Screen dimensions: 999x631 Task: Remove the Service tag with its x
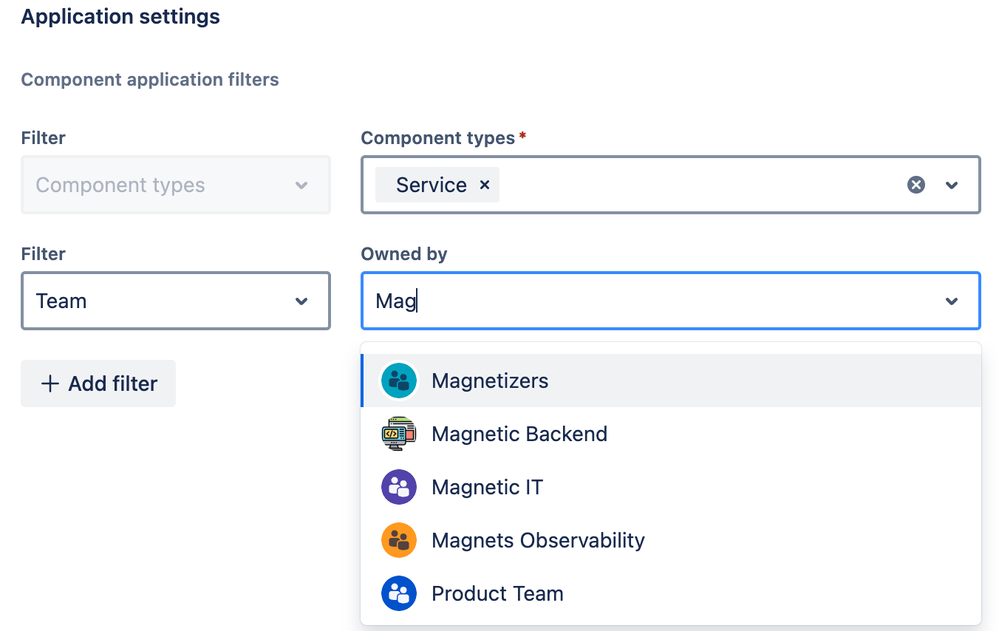[x=485, y=185]
